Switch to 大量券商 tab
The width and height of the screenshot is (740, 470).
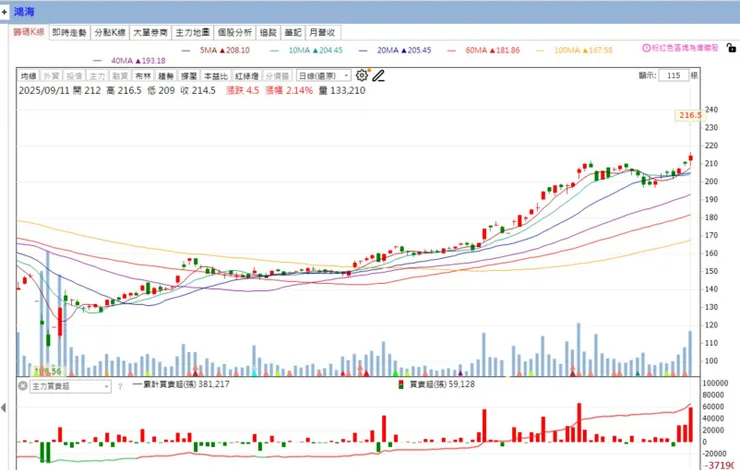pos(151,33)
